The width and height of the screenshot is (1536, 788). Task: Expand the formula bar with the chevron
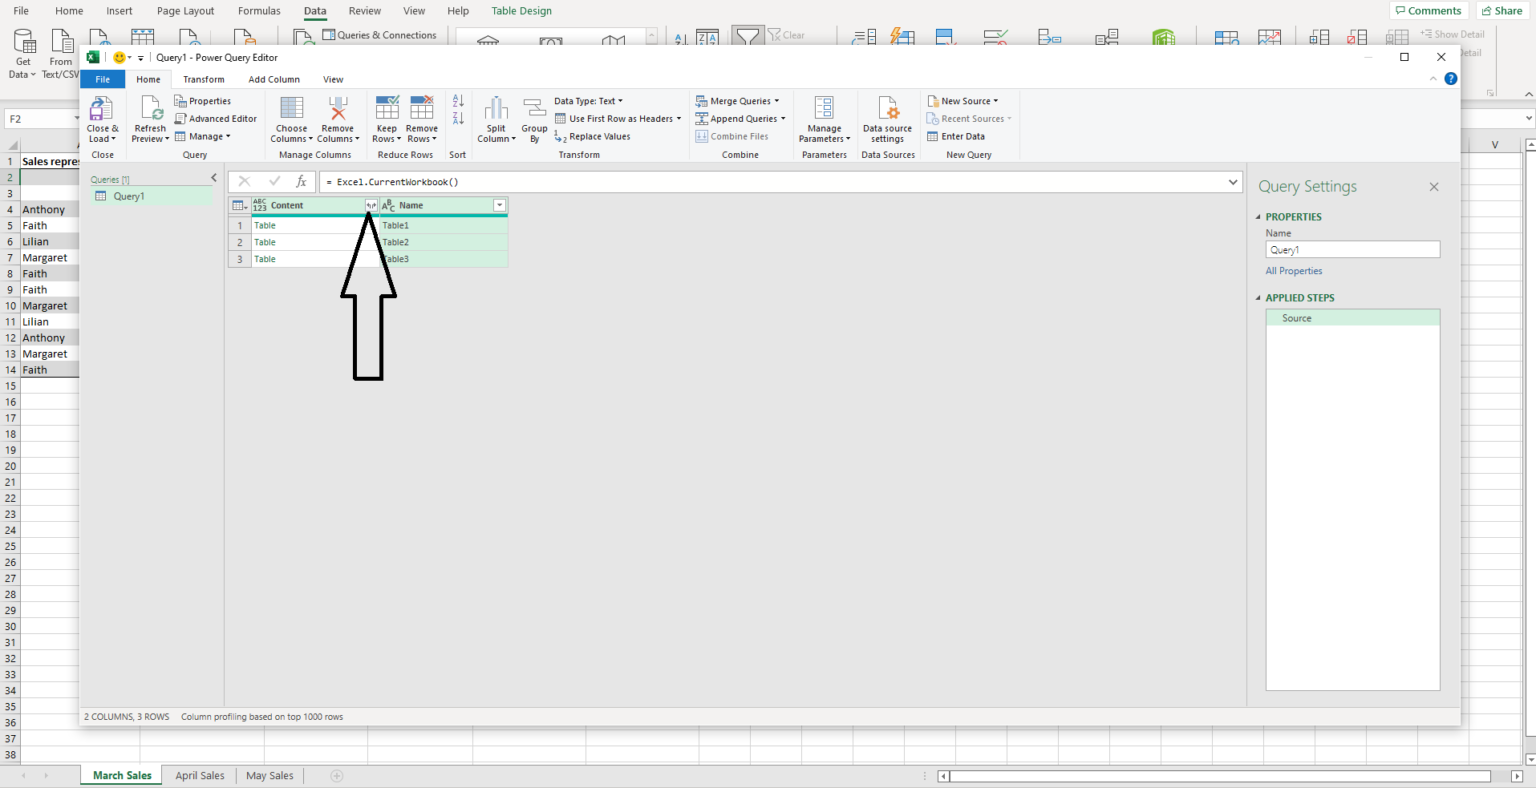(x=1233, y=182)
